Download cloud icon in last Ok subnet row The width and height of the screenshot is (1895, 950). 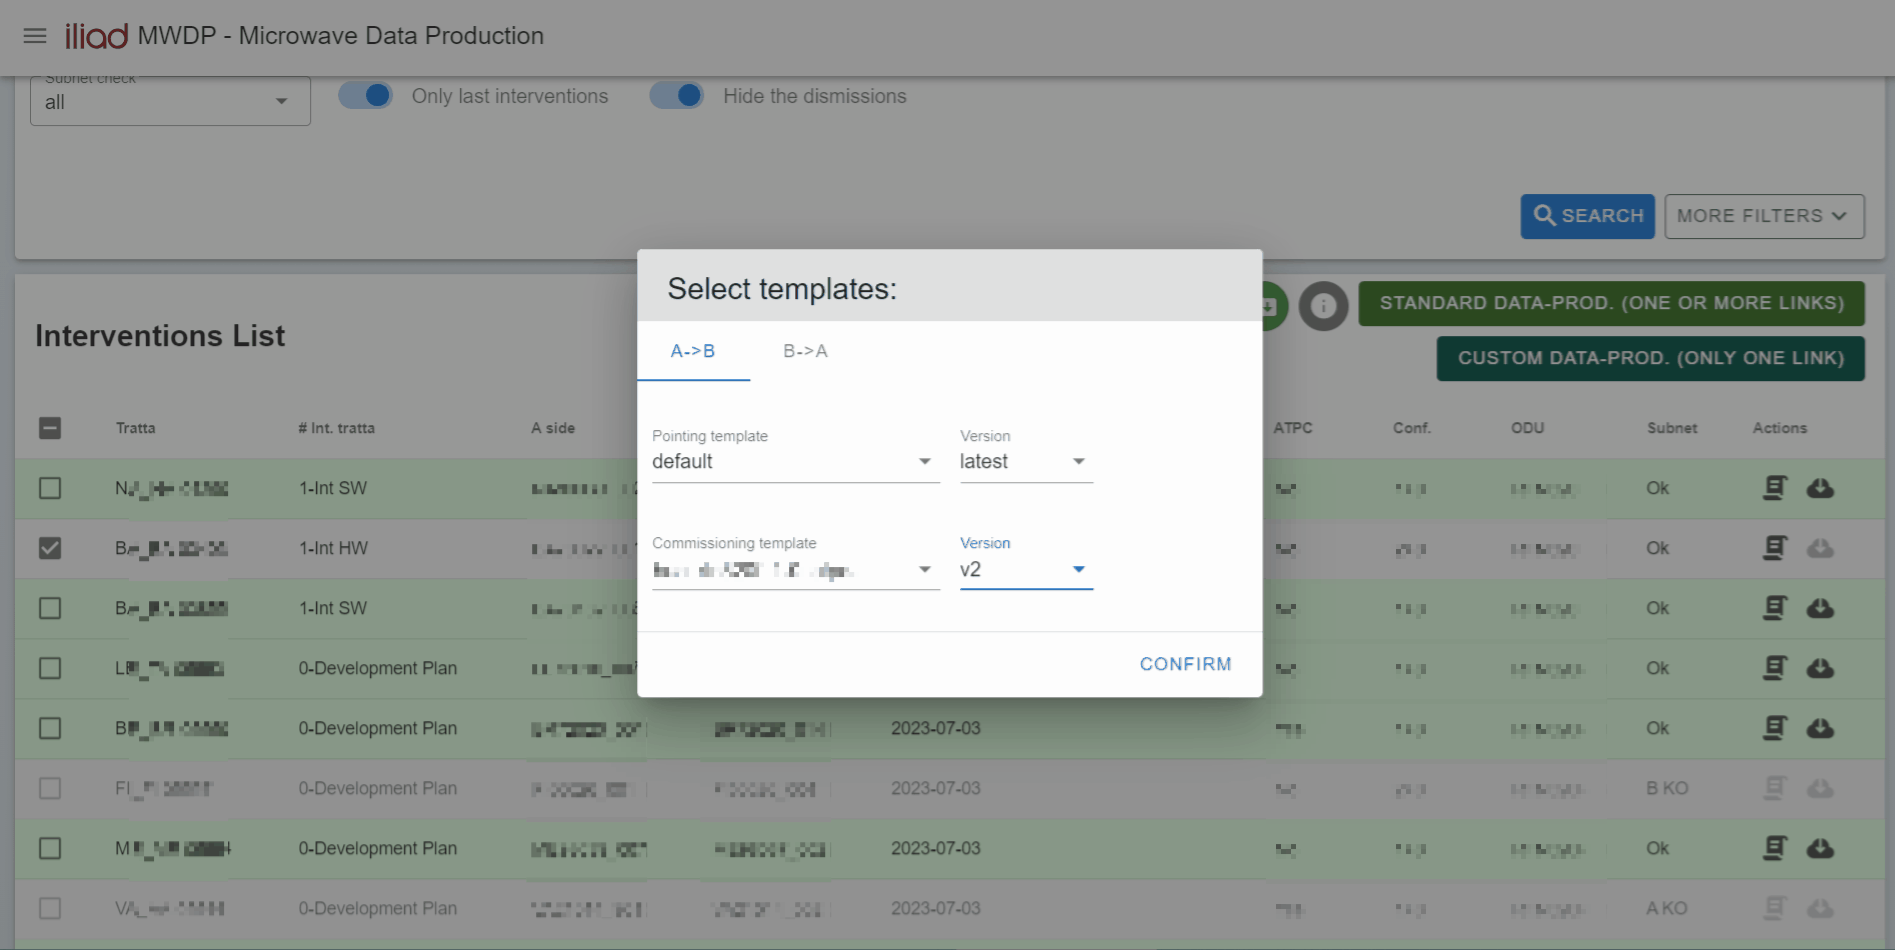[1820, 848]
